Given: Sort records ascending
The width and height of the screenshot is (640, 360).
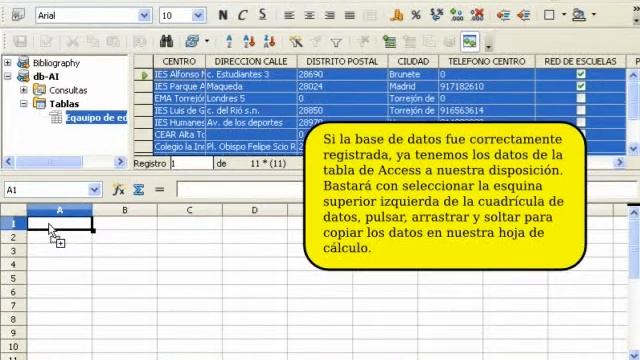Looking at the screenshot, I should pyautogui.click(x=249, y=41).
